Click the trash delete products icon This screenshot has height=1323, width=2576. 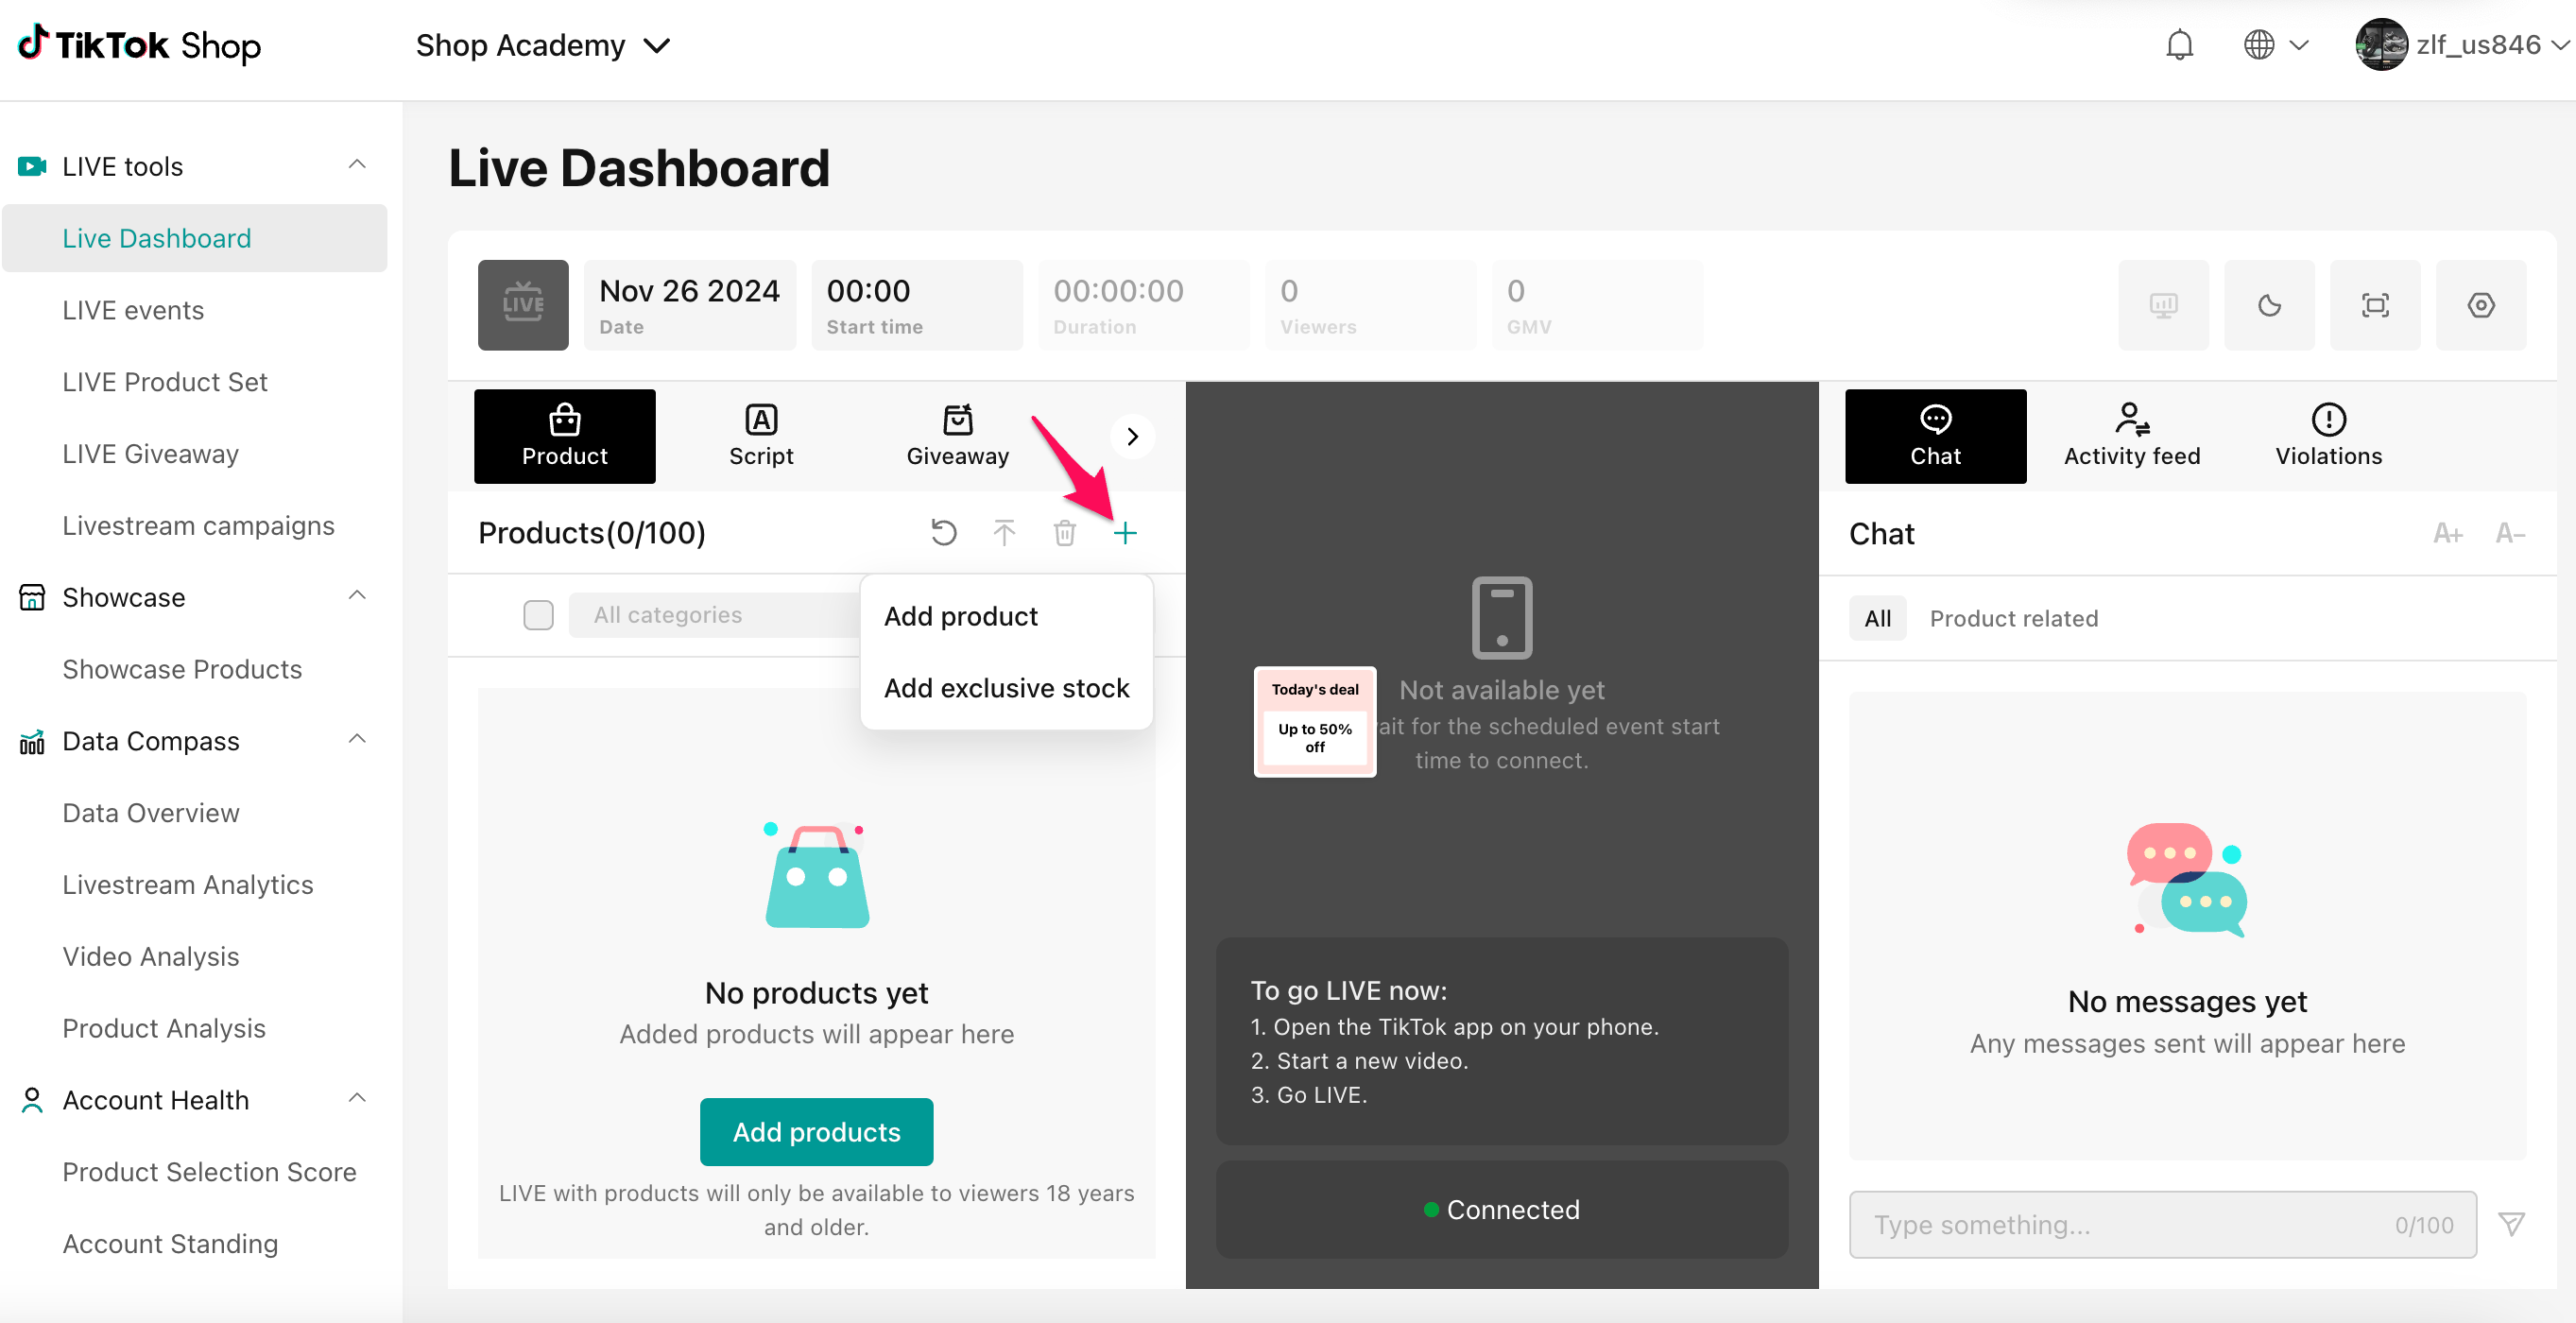1064,533
